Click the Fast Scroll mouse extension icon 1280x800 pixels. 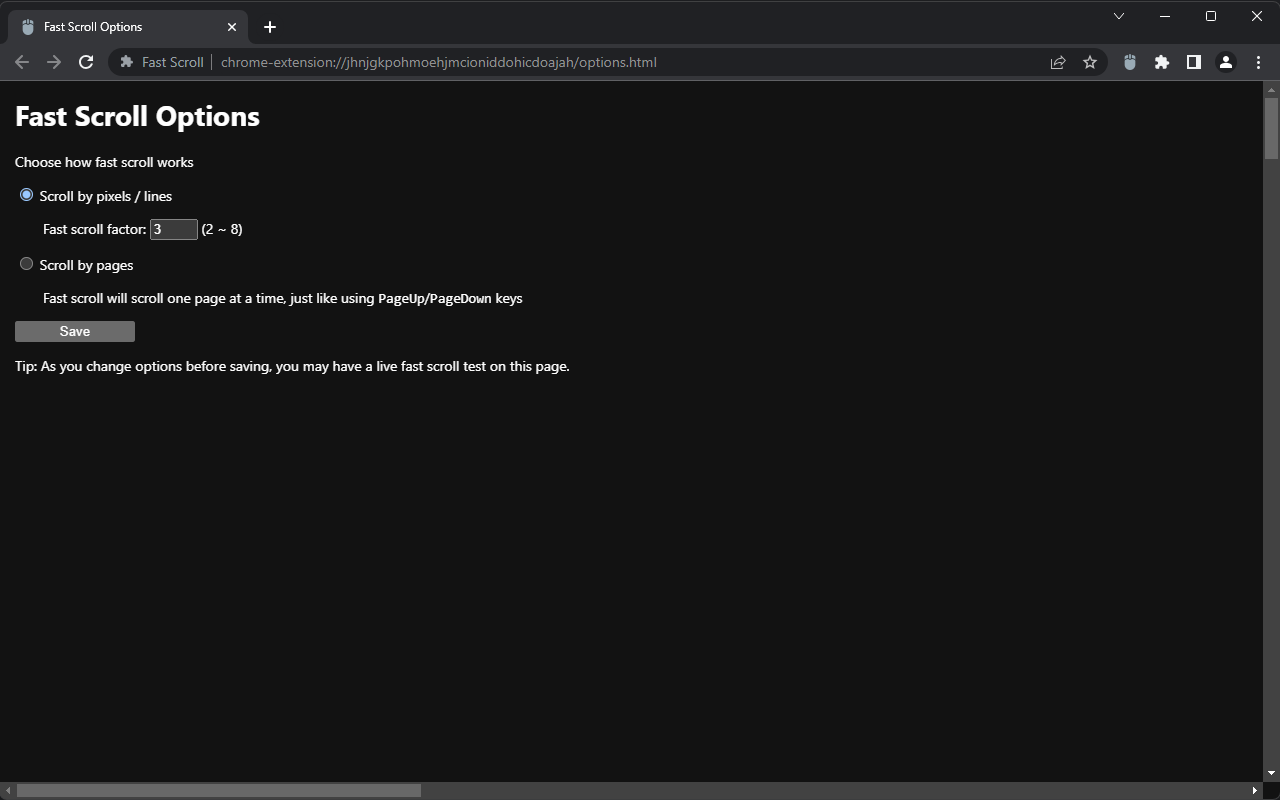[1130, 62]
